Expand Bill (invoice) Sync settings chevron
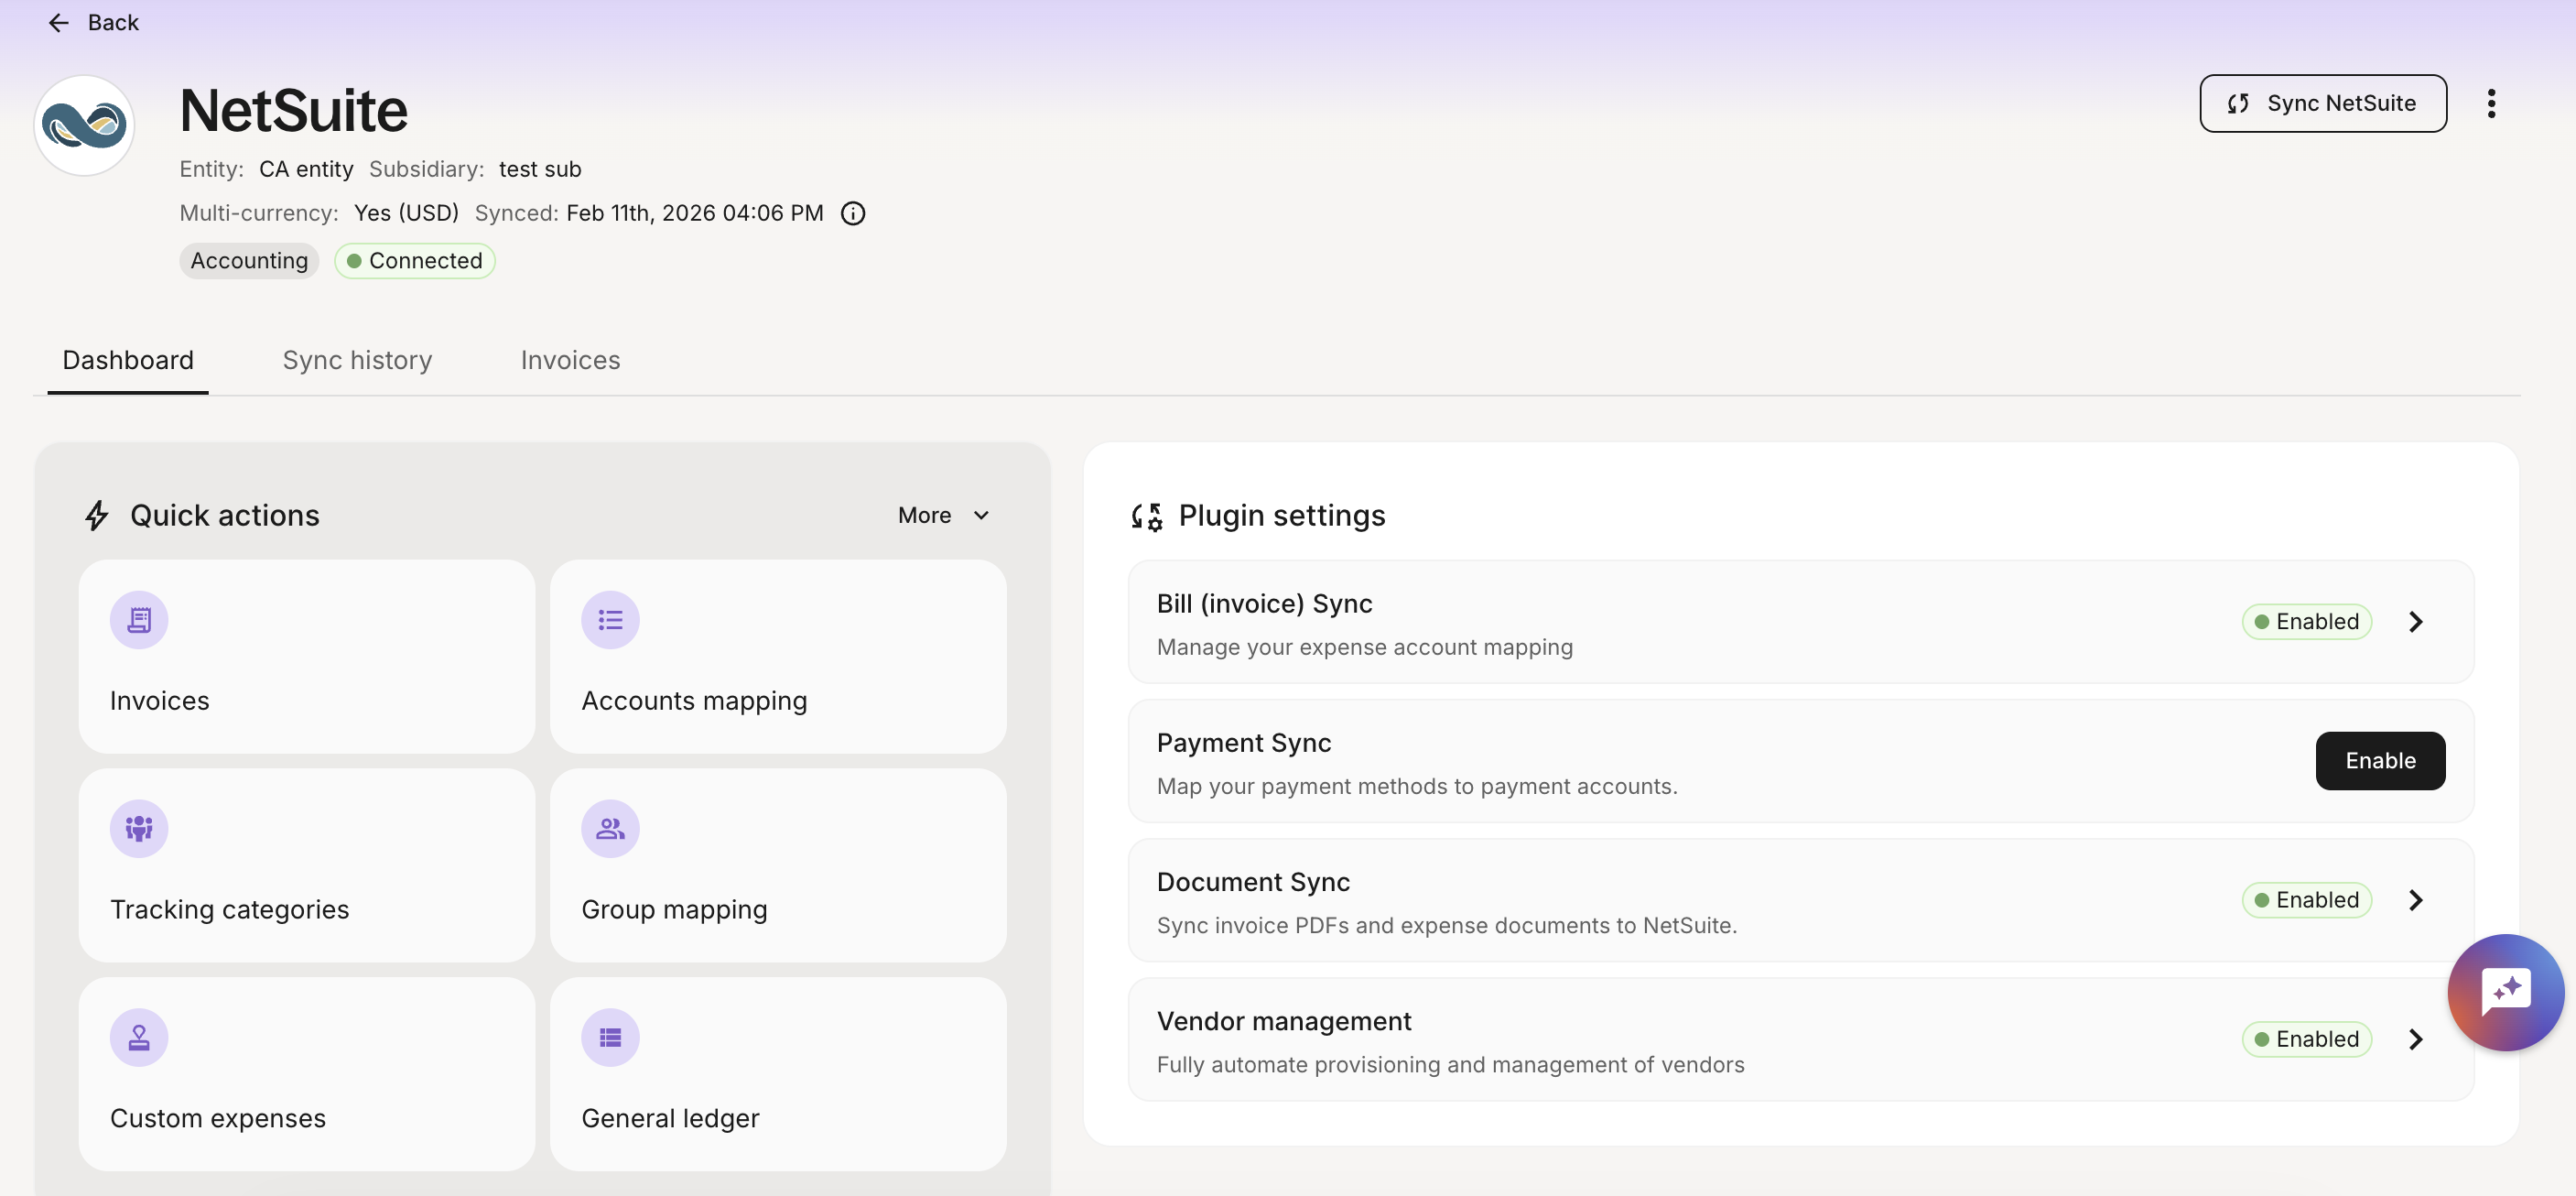2576x1196 pixels. point(2415,622)
